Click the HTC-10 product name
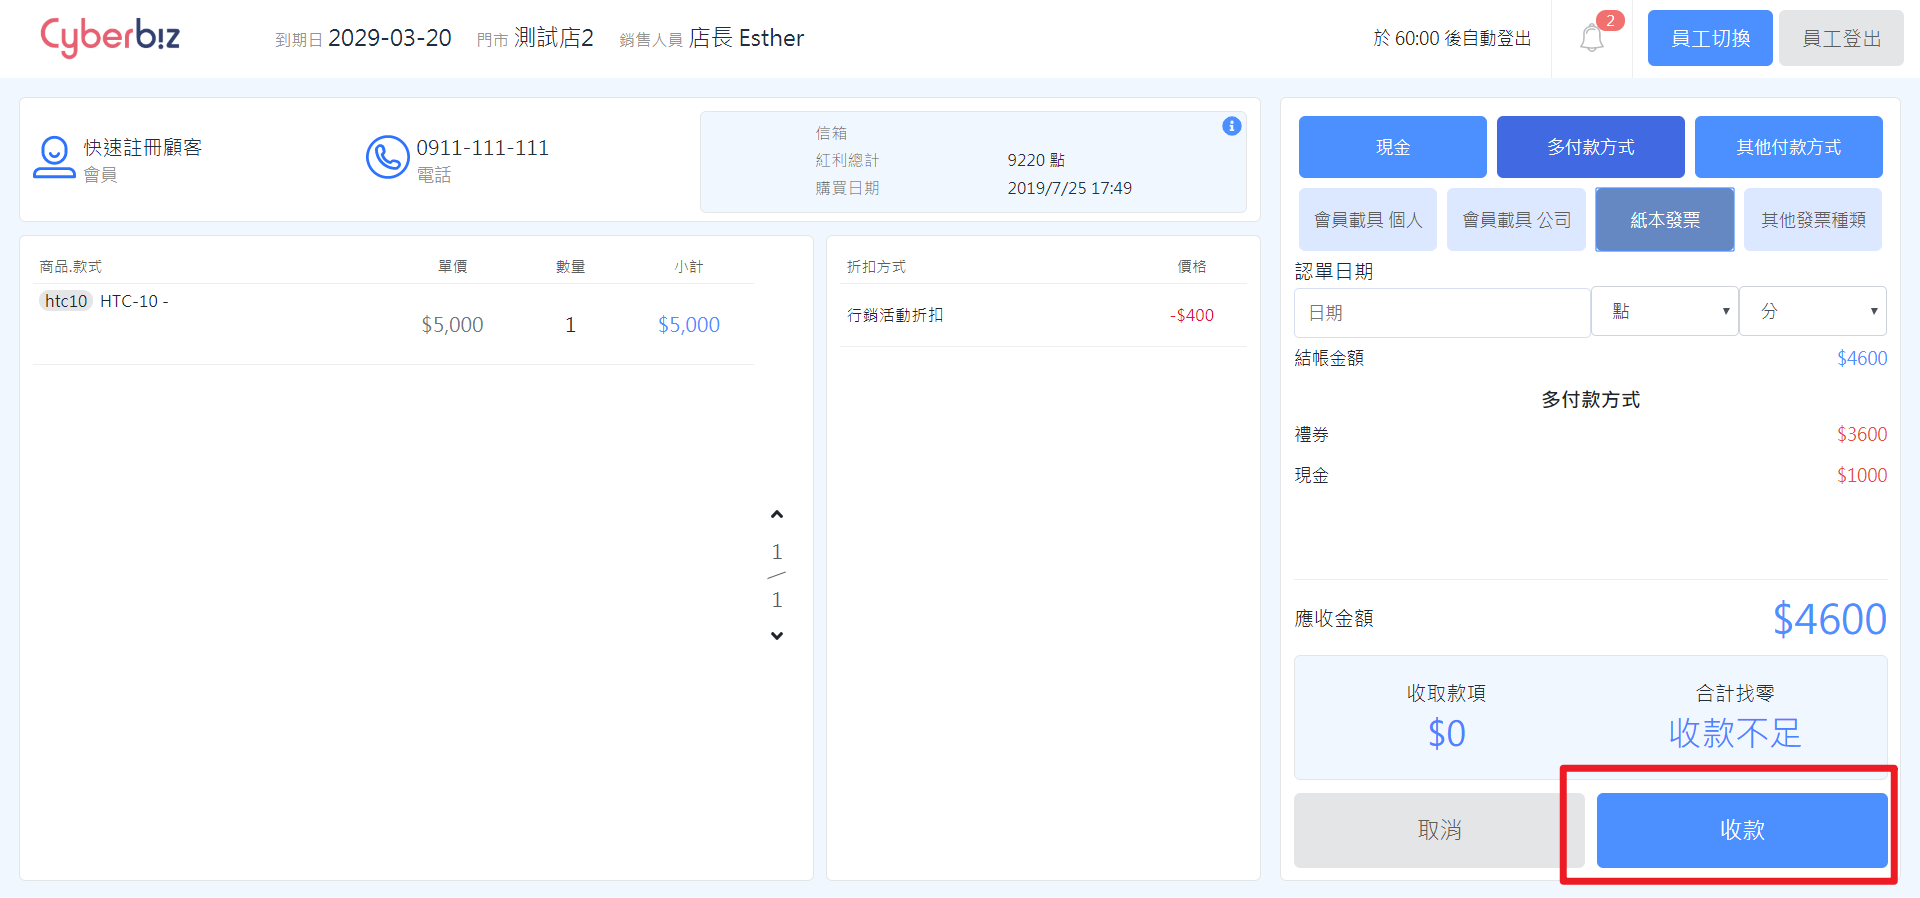This screenshot has width=1920, height=898. pos(134,301)
